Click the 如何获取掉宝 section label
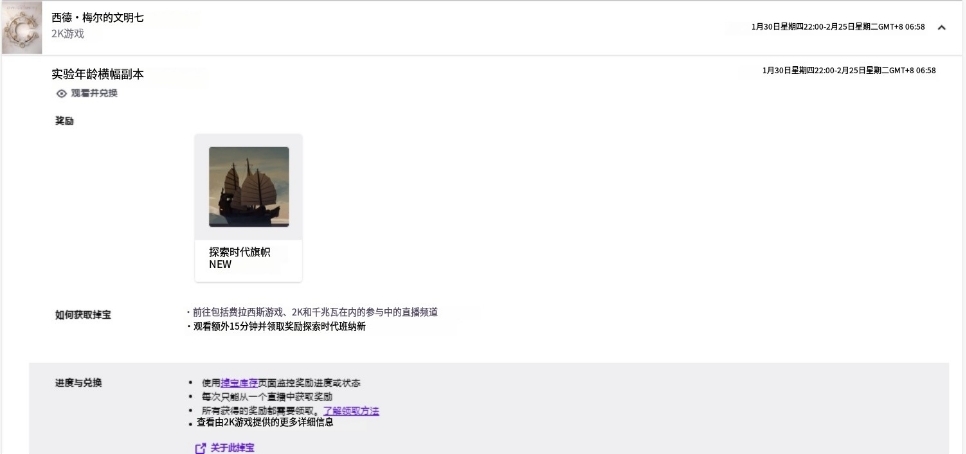The width and height of the screenshot is (966, 454). point(83,315)
